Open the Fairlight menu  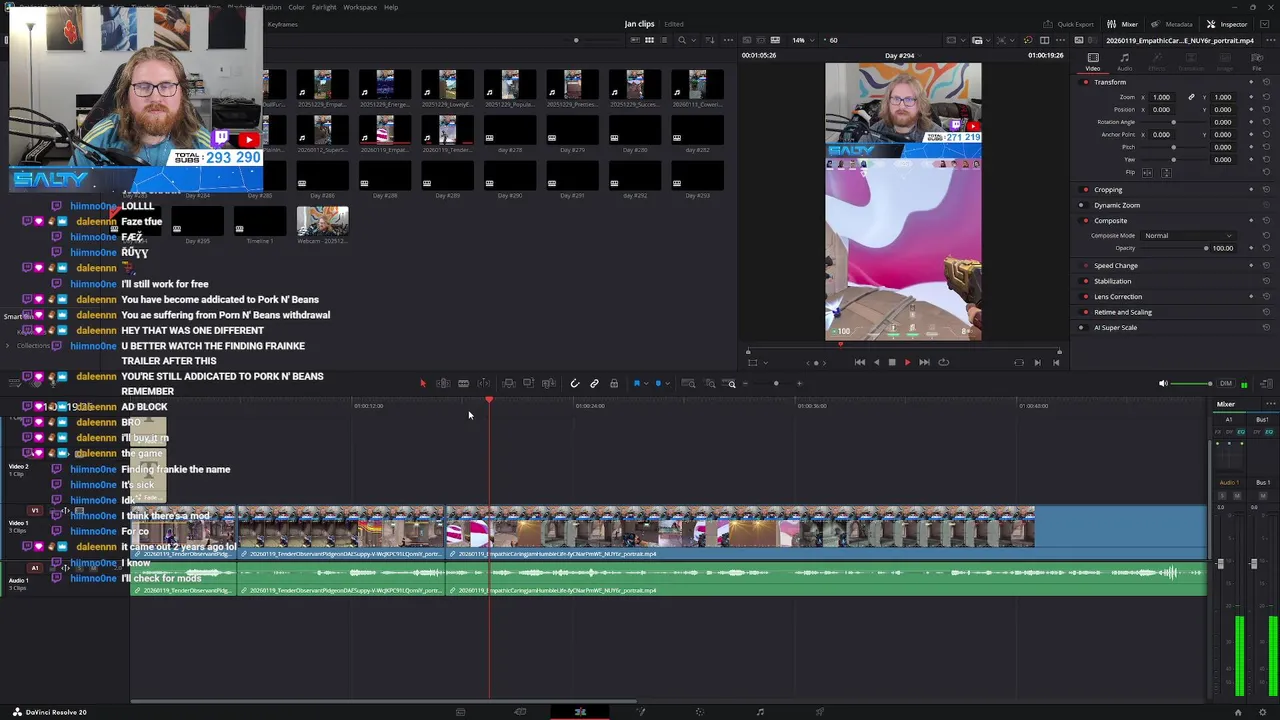coord(324,7)
